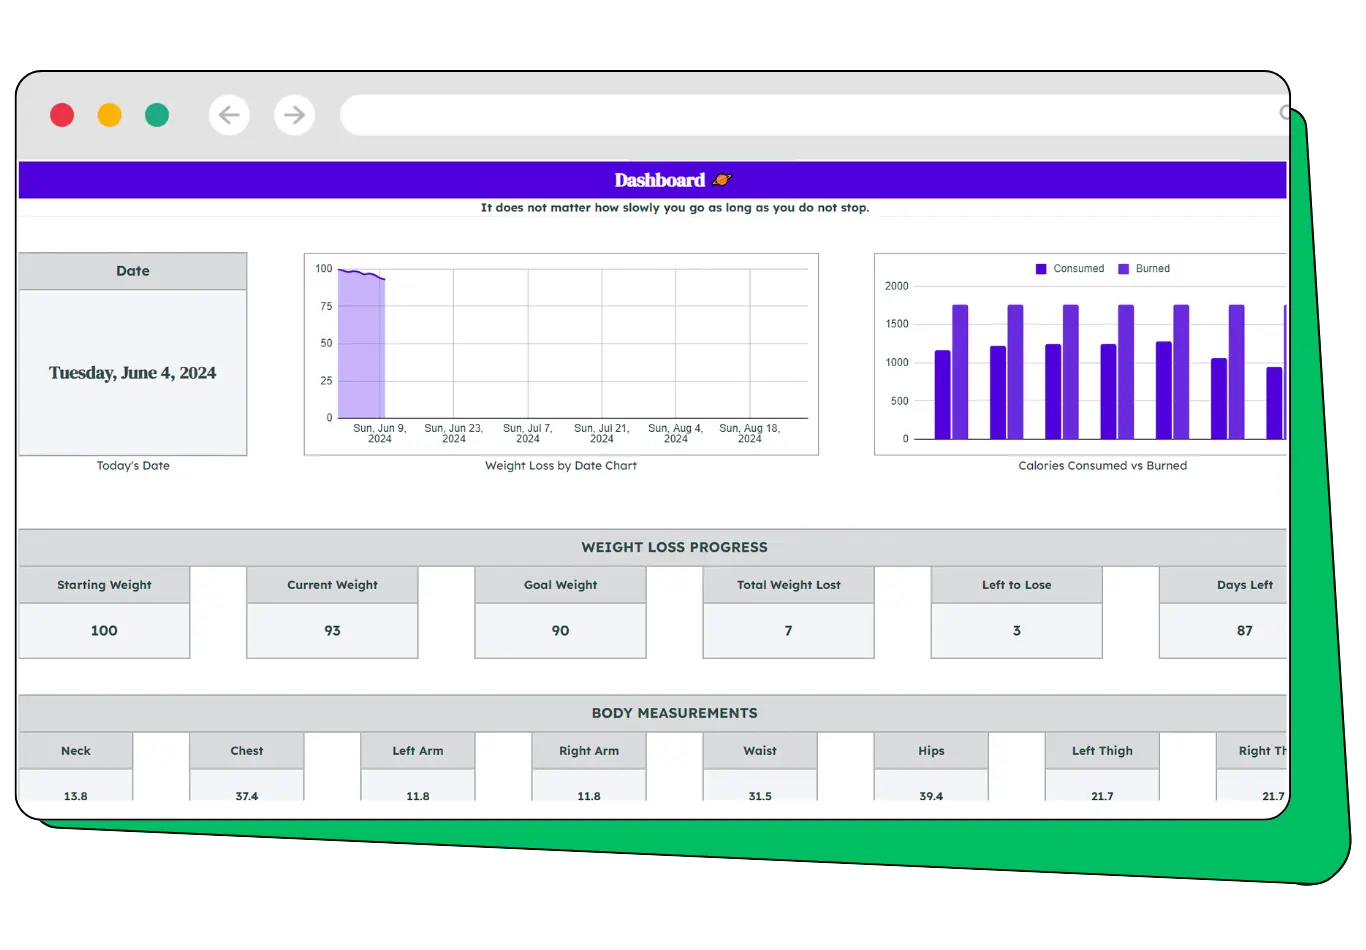Viewport: 1366px width, 950px height.
Task: Select the Goal Weight value 90
Action: click(560, 631)
